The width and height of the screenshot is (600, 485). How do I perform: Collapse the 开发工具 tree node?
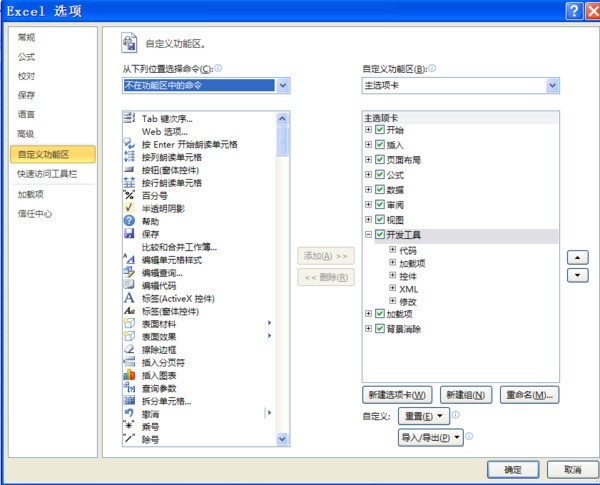(368, 234)
